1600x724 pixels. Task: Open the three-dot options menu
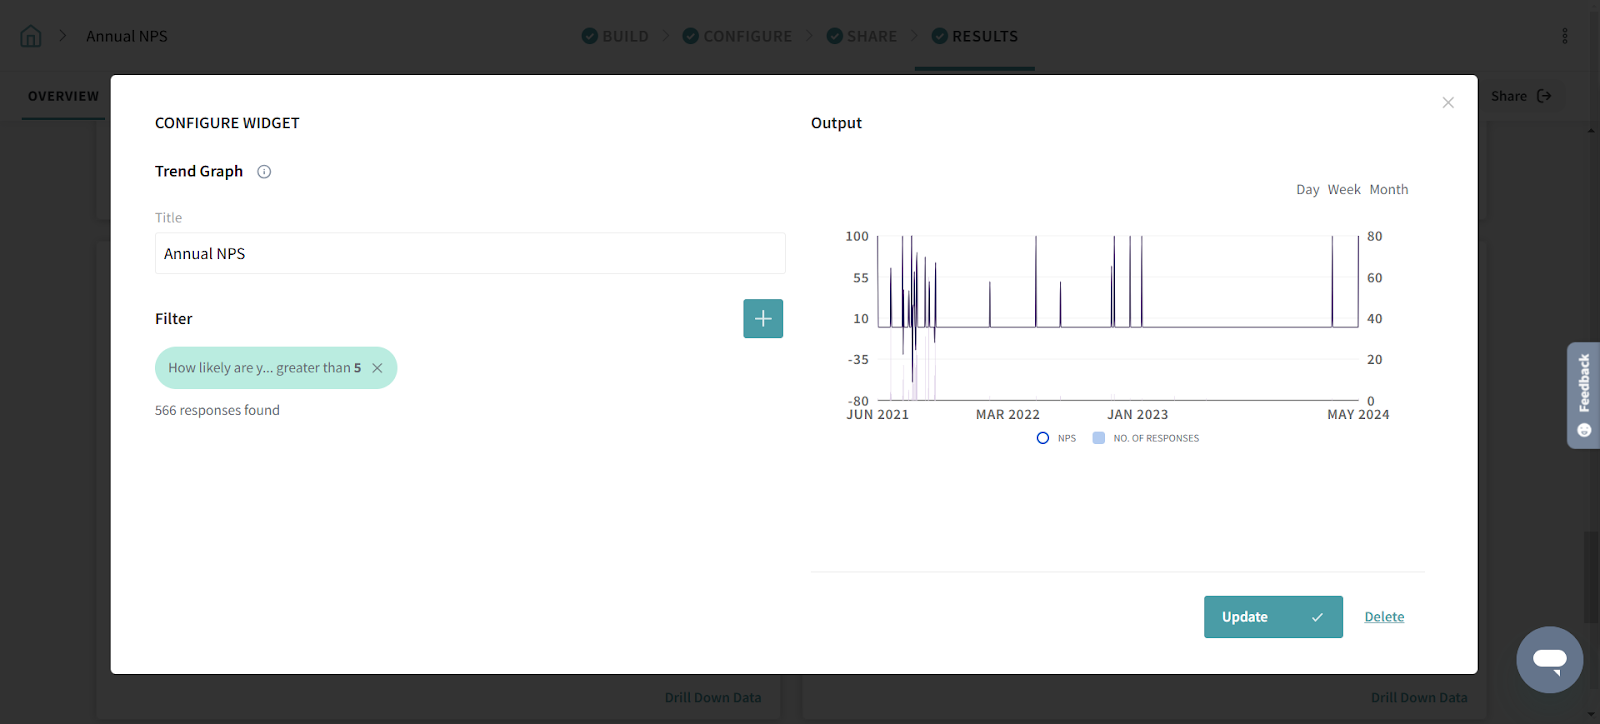1564,36
